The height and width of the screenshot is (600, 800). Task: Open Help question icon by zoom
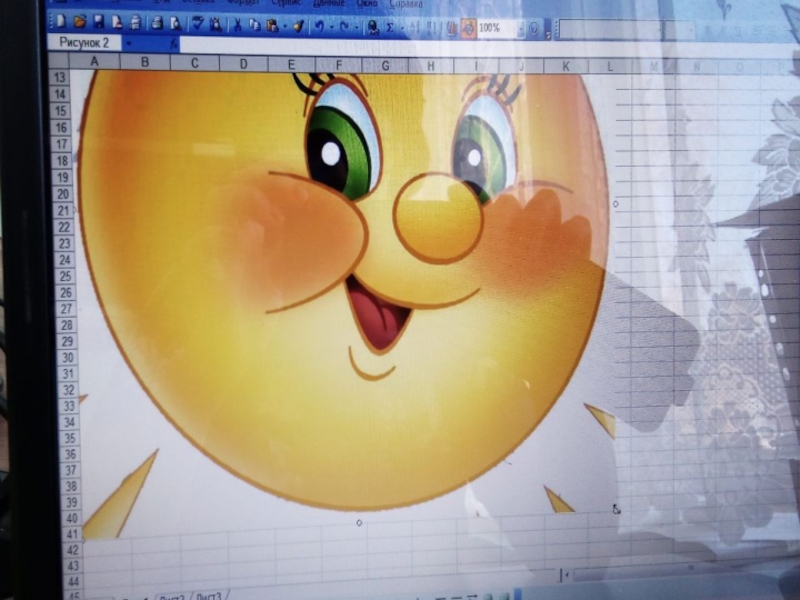pos(534,30)
